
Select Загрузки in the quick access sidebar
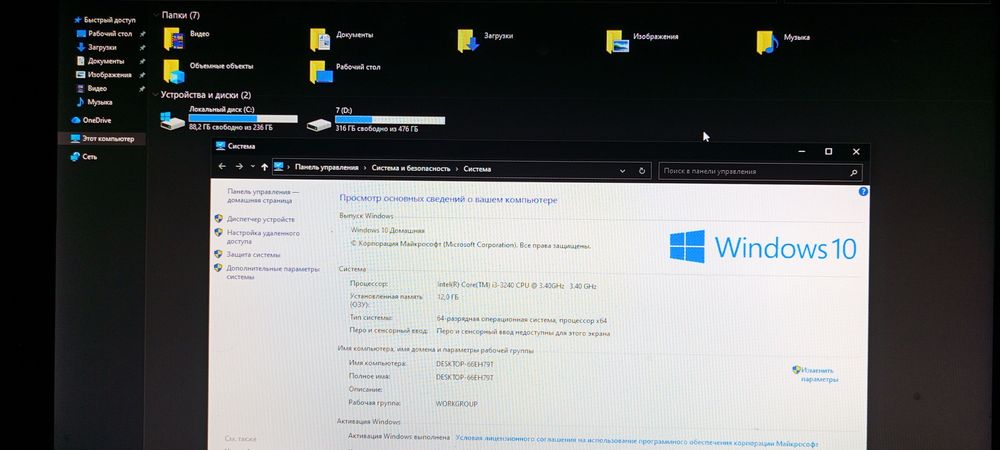click(x=101, y=47)
